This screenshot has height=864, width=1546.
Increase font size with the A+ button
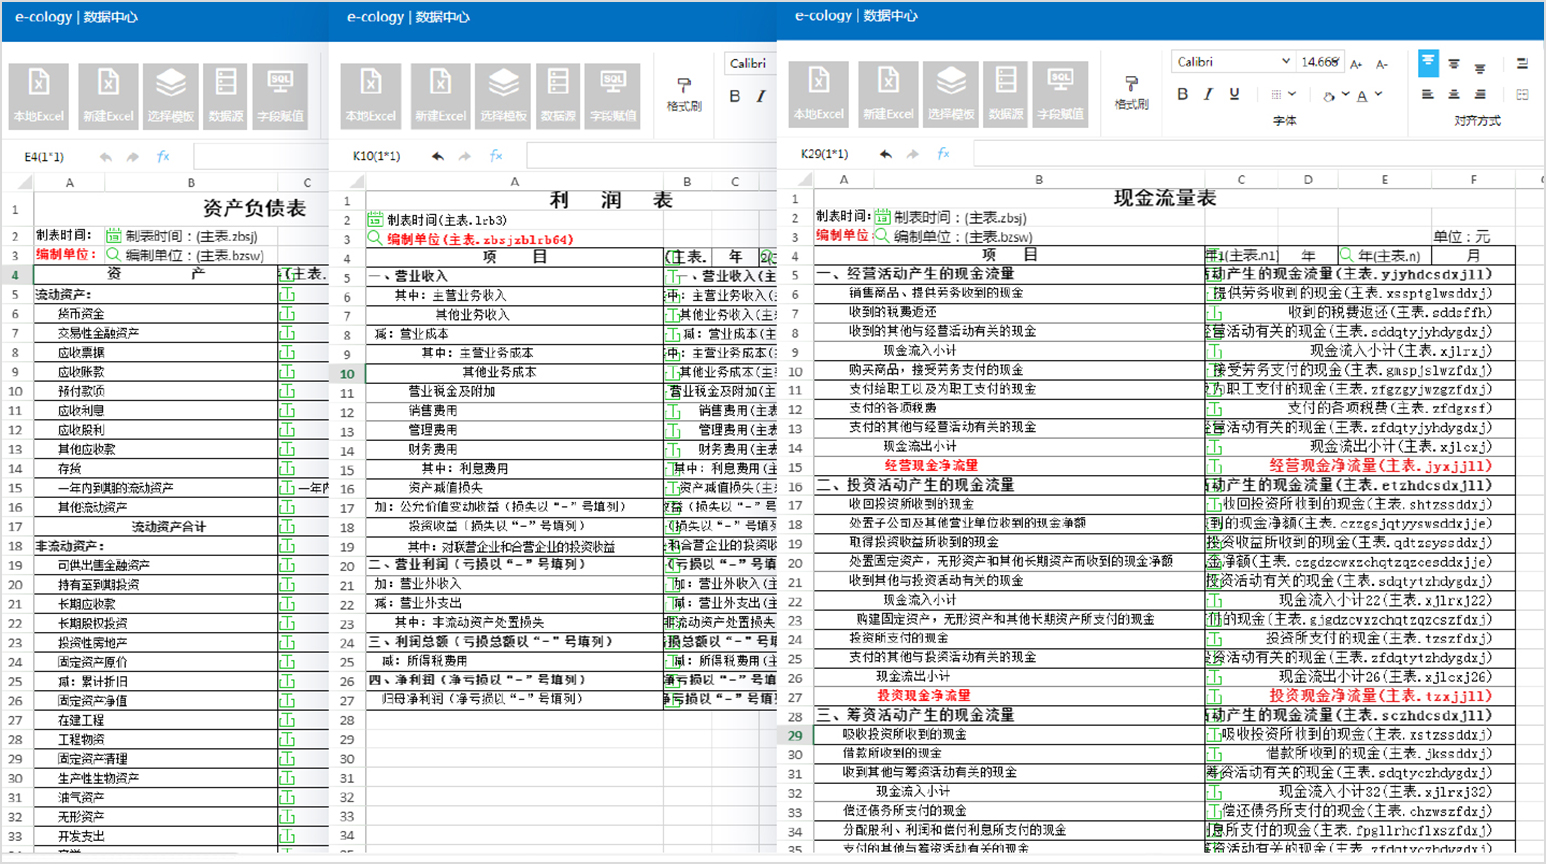(x=1357, y=64)
